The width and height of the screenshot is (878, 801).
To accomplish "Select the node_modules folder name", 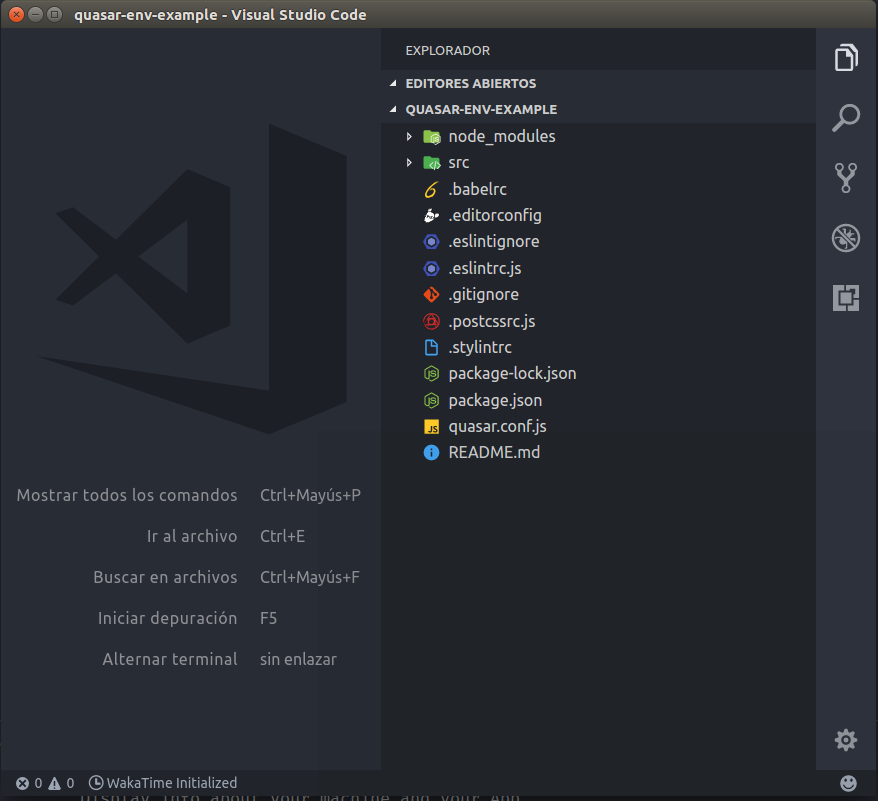I will coord(502,137).
